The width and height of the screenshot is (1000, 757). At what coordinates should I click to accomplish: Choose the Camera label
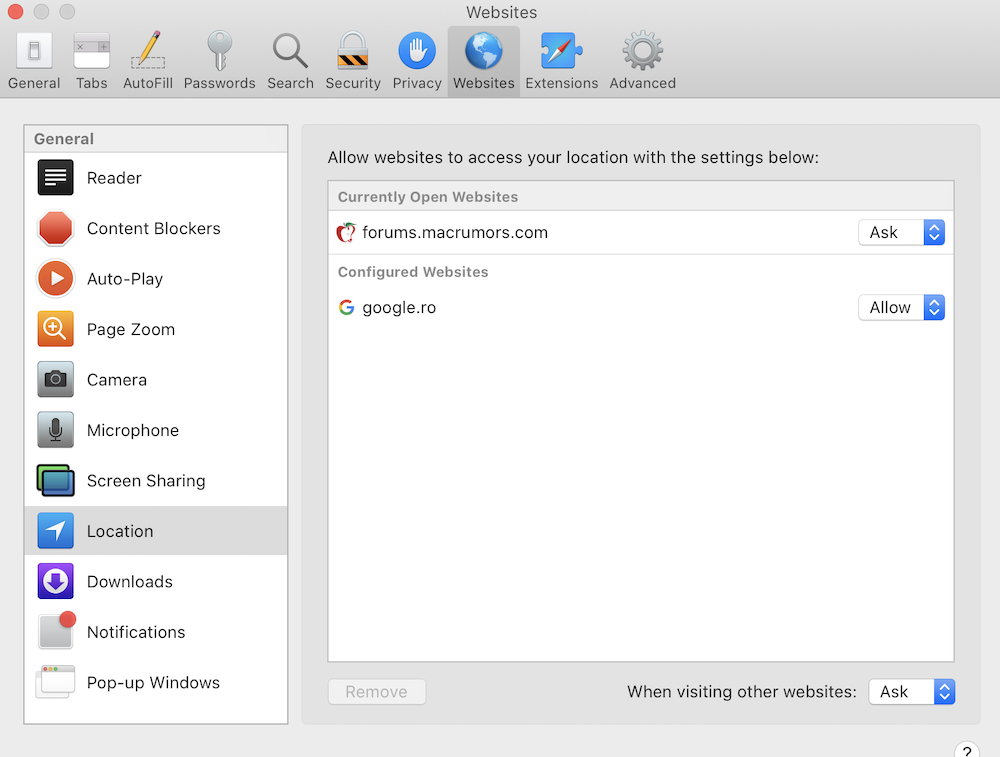click(x=117, y=379)
